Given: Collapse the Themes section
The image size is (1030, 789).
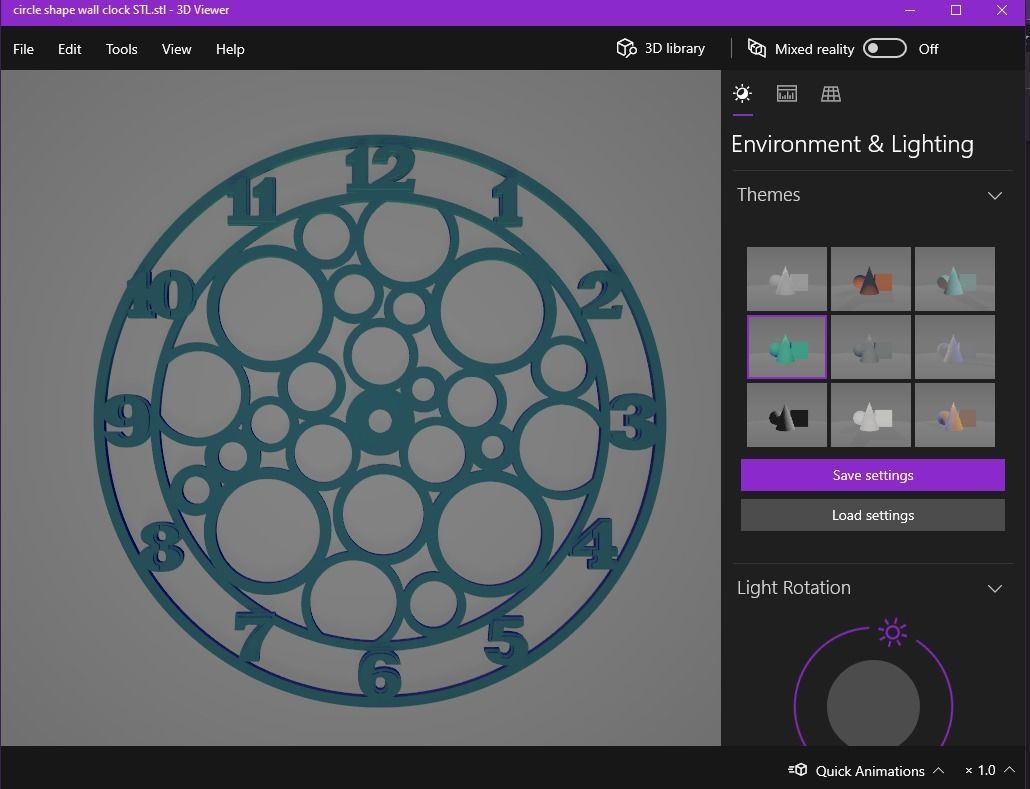Looking at the screenshot, I should (995, 195).
